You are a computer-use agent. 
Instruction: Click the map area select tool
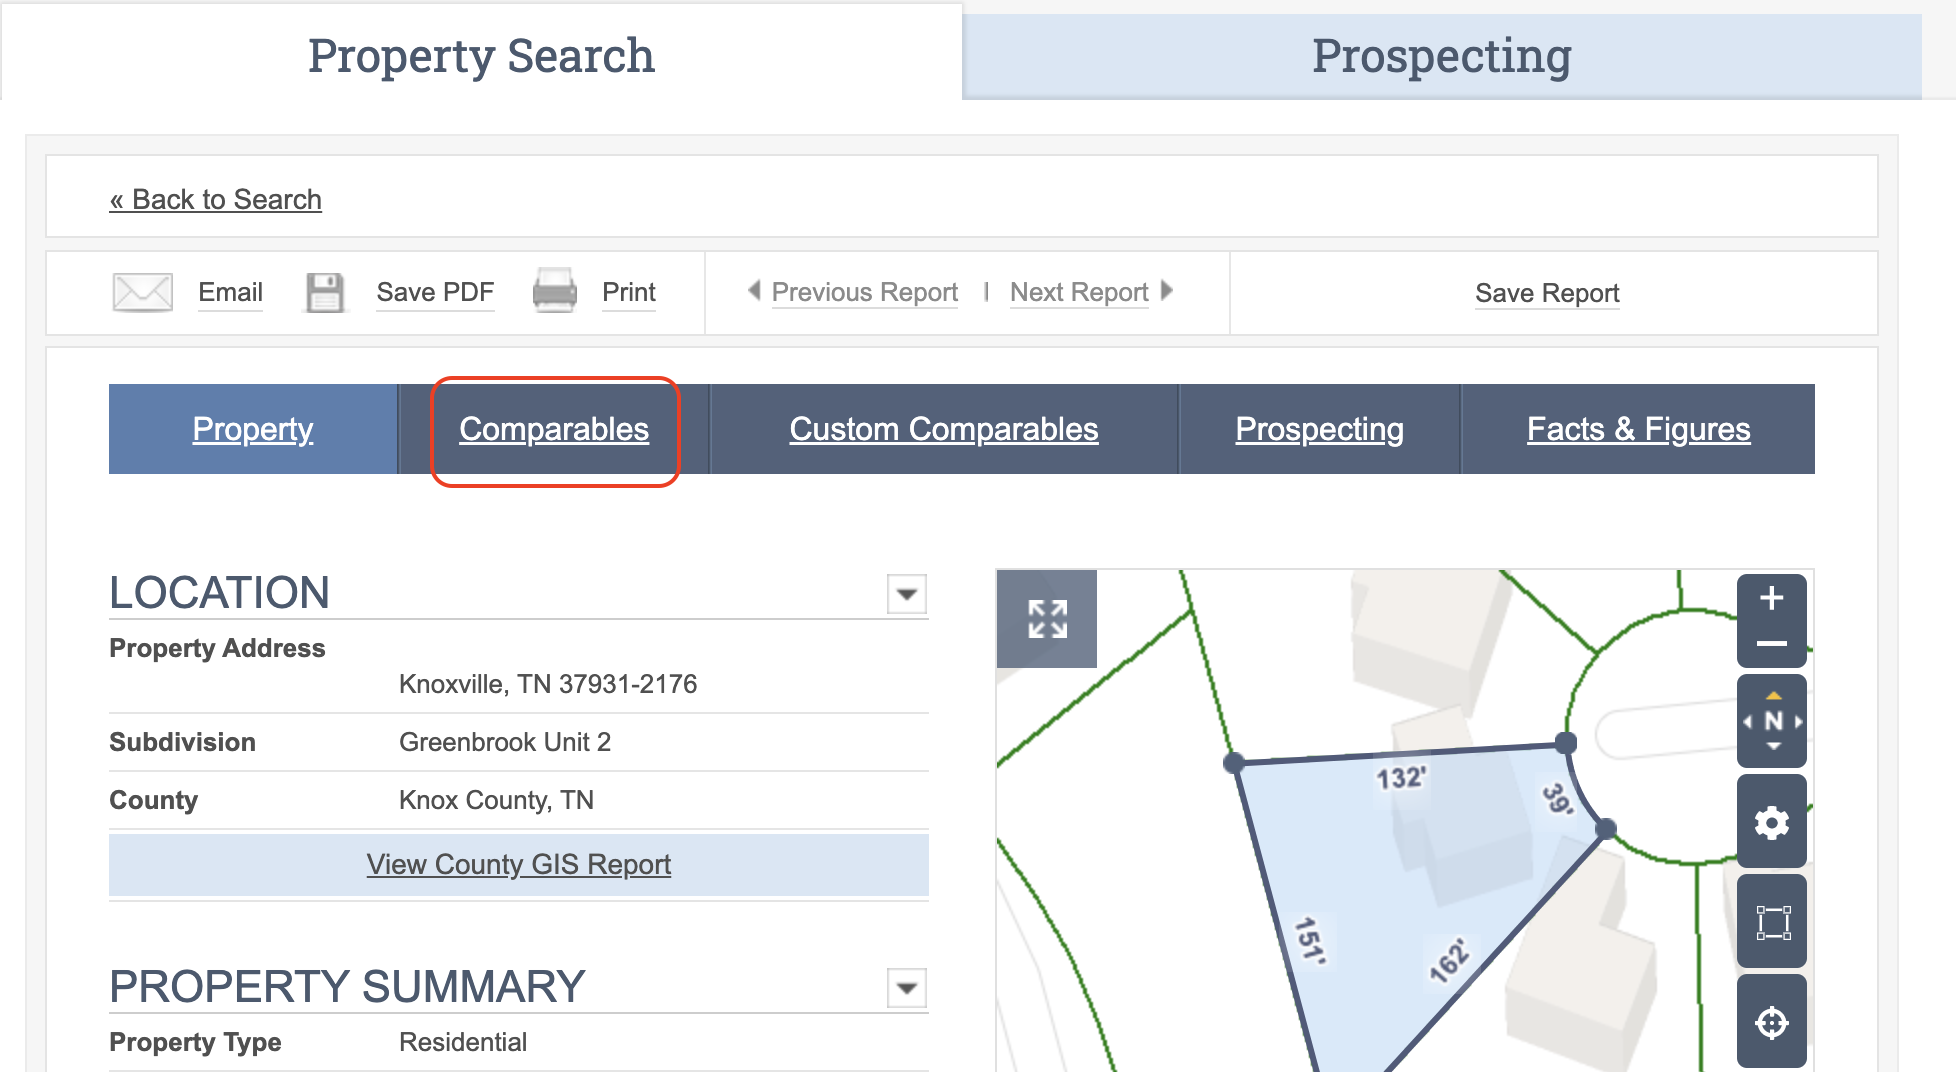pos(1771,922)
